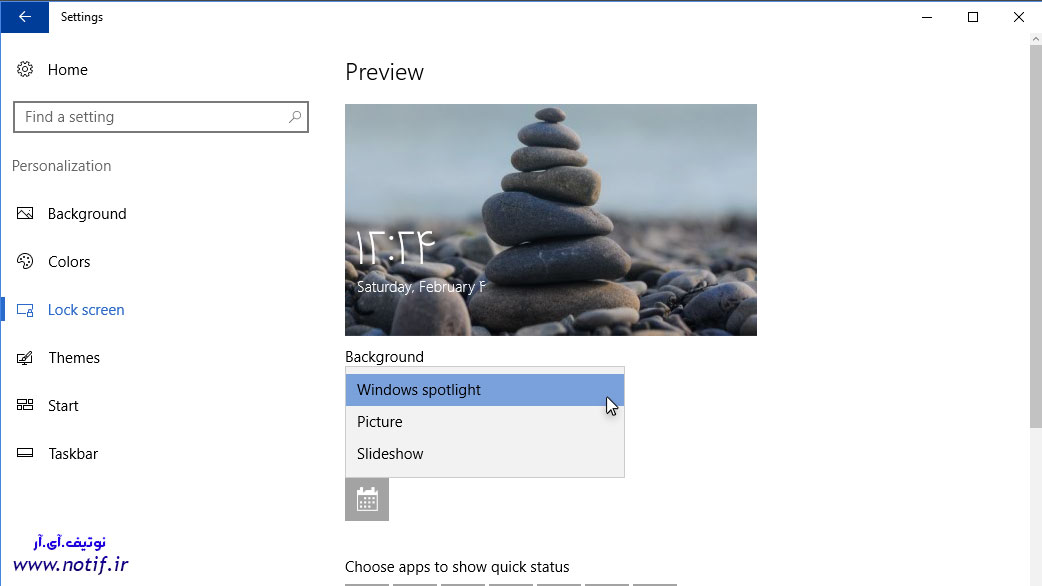Image resolution: width=1042 pixels, height=586 pixels.
Task: Click the Lock screen sidebar icon
Action: click(x=26, y=310)
